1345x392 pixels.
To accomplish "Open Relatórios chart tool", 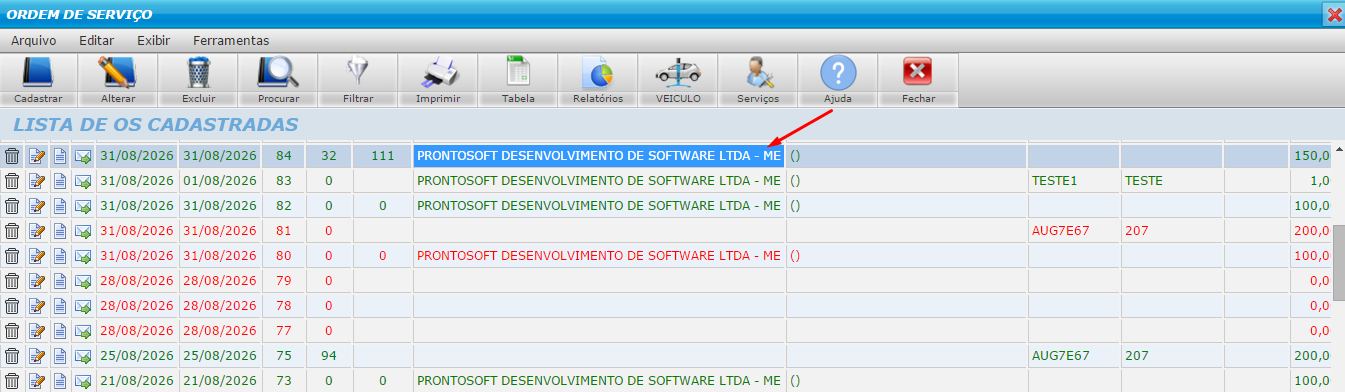I will click(x=598, y=80).
